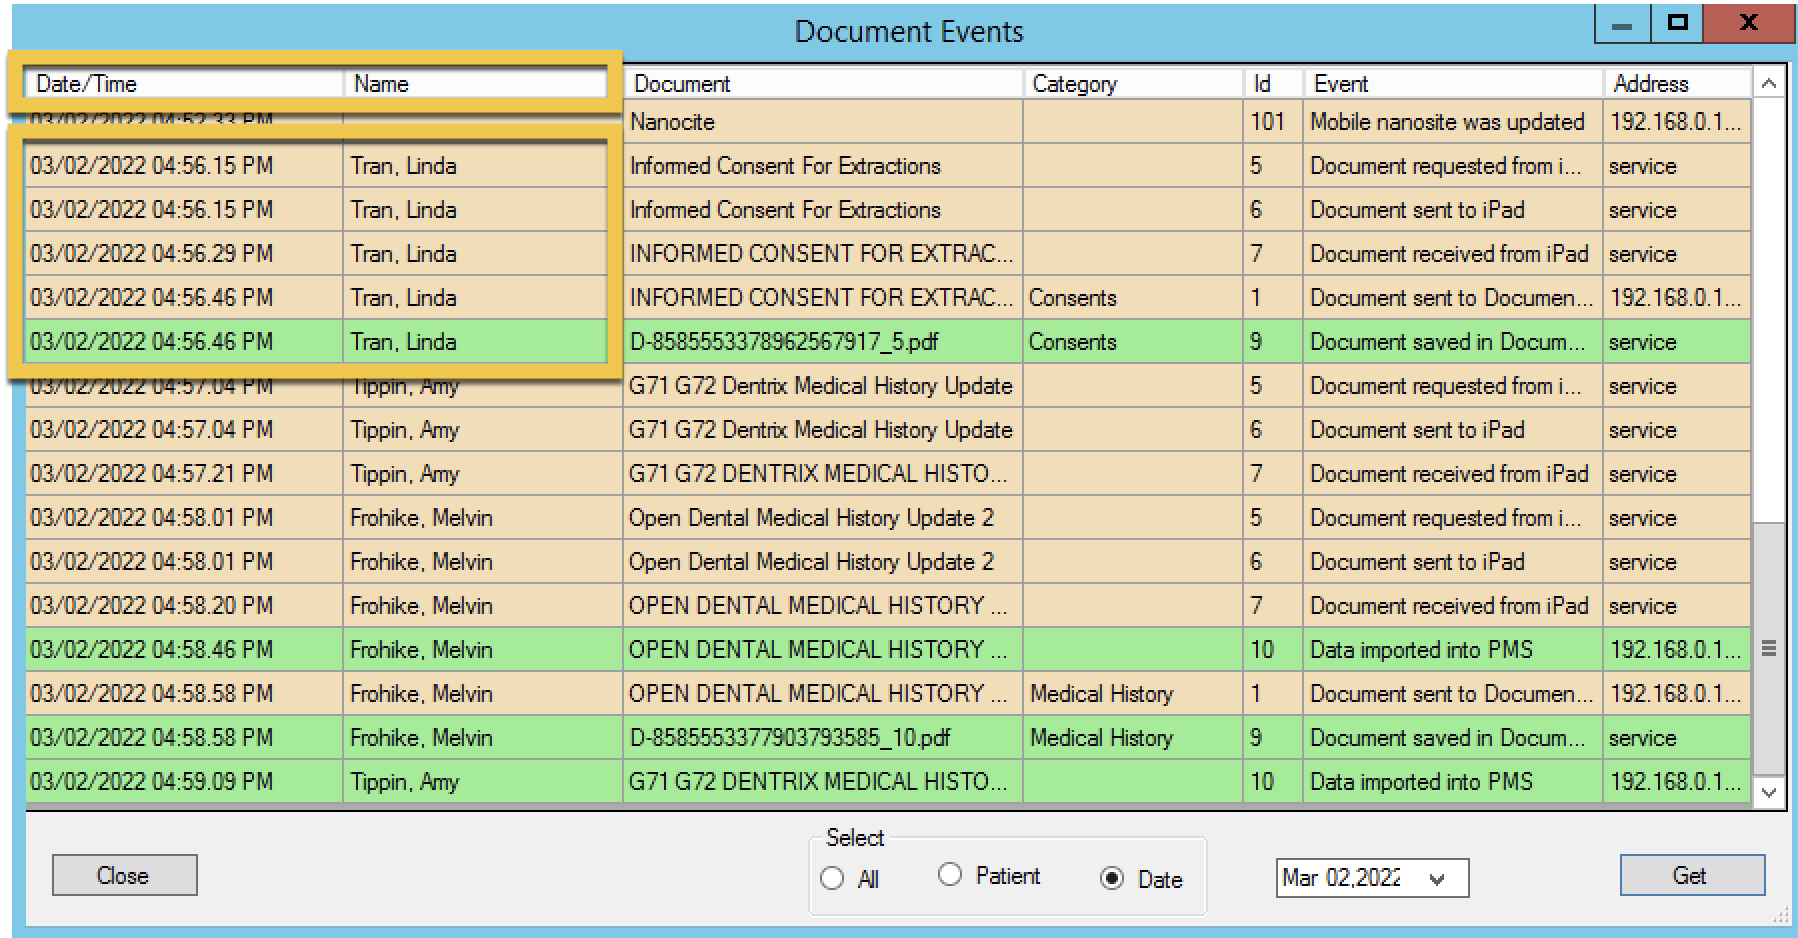Click 192.168.0.1... address in Nanocite row
Image resolution: width=1798 pixels, height=938 pixels.
point(1677,122)
